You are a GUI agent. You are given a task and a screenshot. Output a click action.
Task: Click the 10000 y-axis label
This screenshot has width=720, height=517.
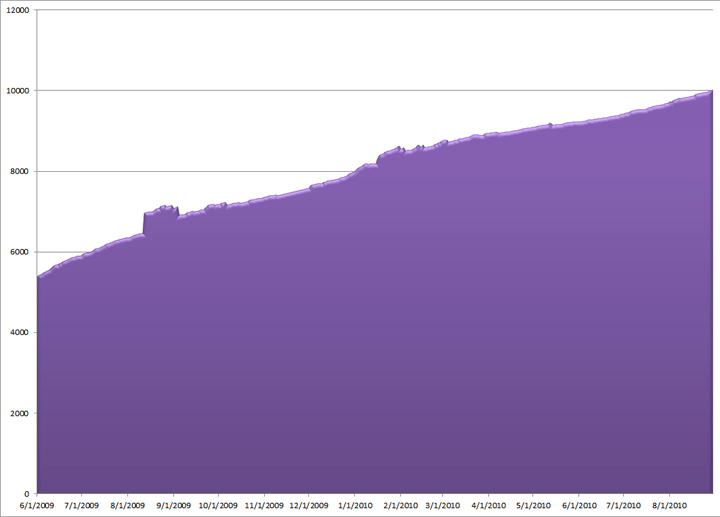(x=18, y=91)
